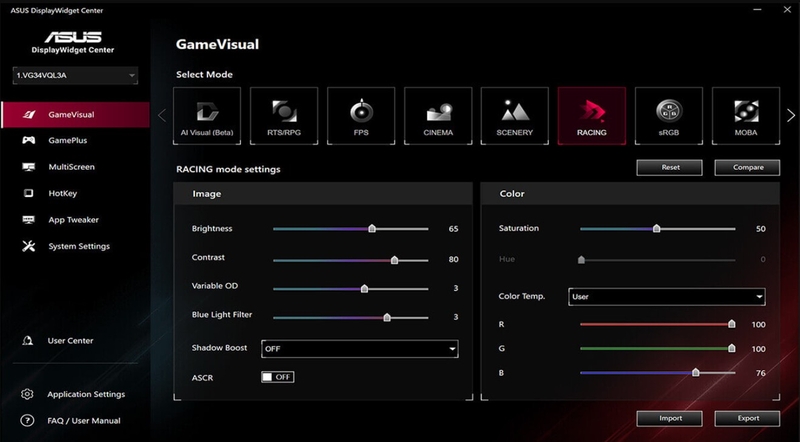The width and height of the screenshot is (800, 442).
Task: Click the Import button
Action: [669, 419]
